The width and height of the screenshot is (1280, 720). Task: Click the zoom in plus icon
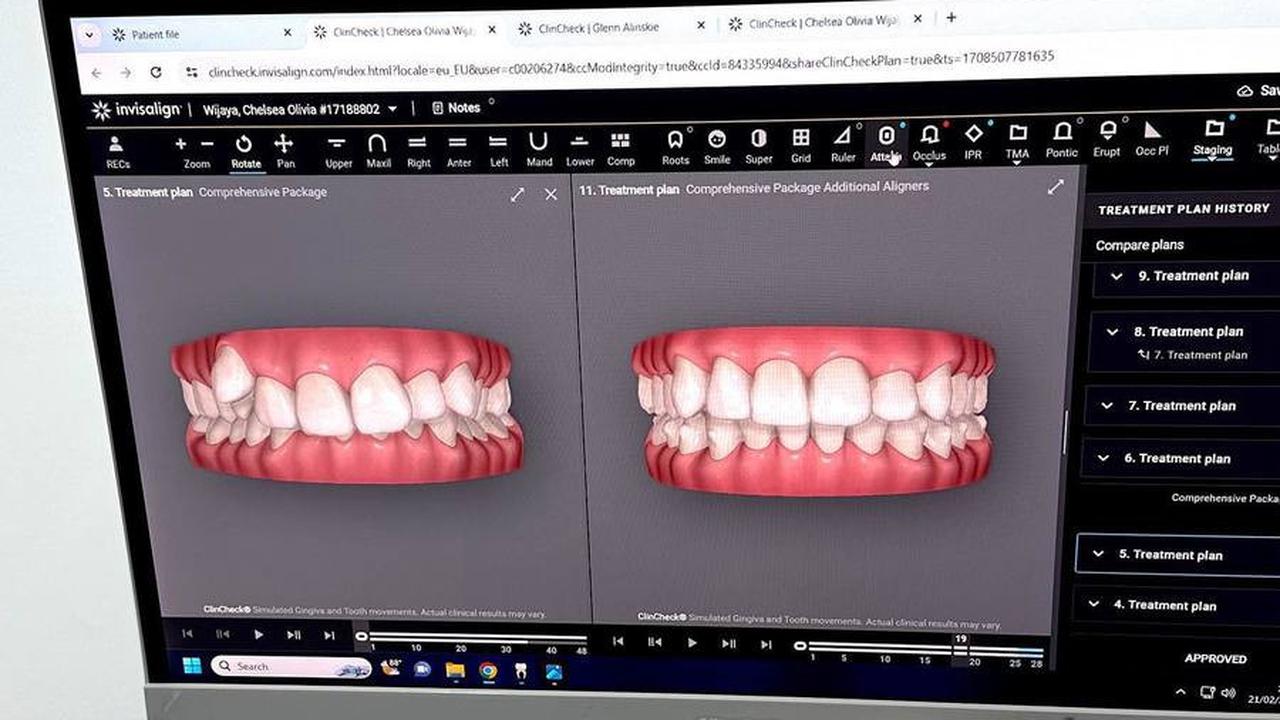coord(181,144)
